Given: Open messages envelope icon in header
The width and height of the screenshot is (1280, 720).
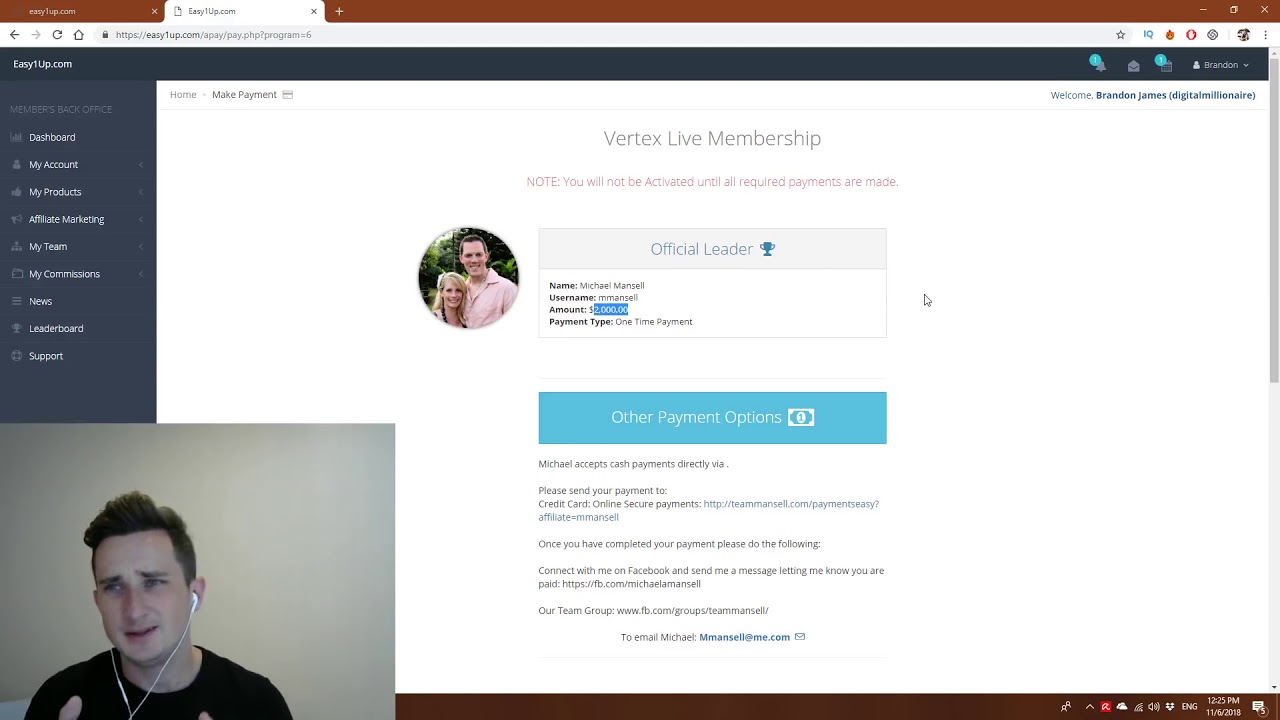Looking at the screenshot, I should point(1133,65).
